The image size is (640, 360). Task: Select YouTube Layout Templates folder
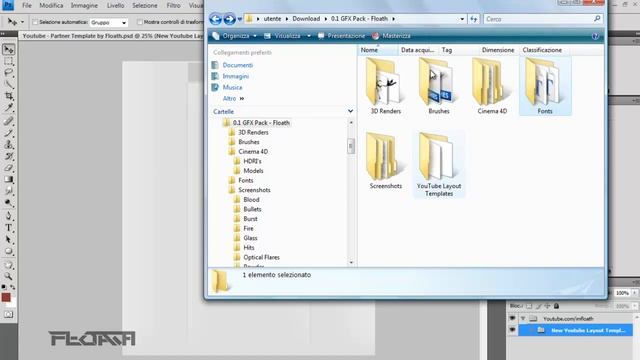pyautogui.click(x=439, y=165)
